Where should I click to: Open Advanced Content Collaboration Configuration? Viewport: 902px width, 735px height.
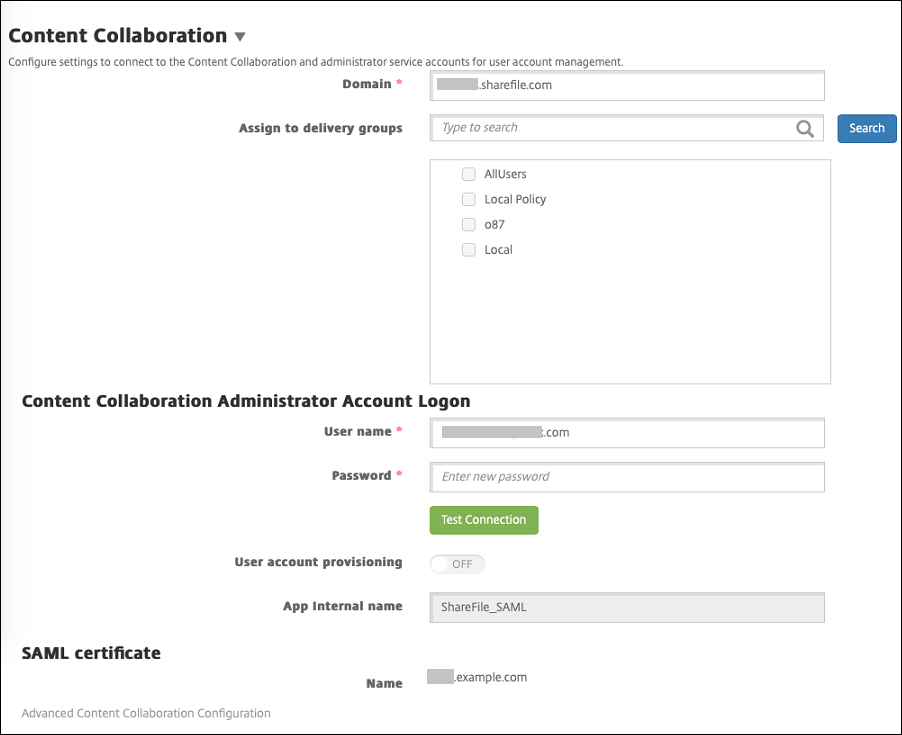(x=146, y=713)
